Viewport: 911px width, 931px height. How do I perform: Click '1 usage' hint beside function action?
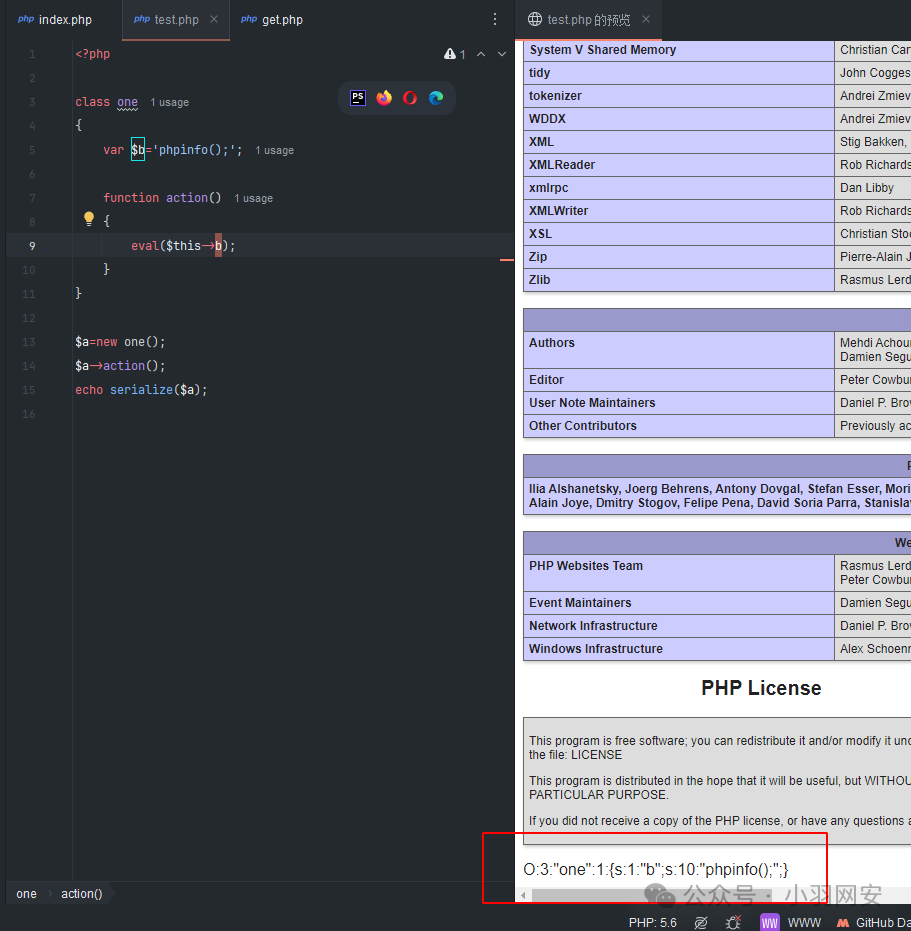pyautogui.click(x=254, y=198)
